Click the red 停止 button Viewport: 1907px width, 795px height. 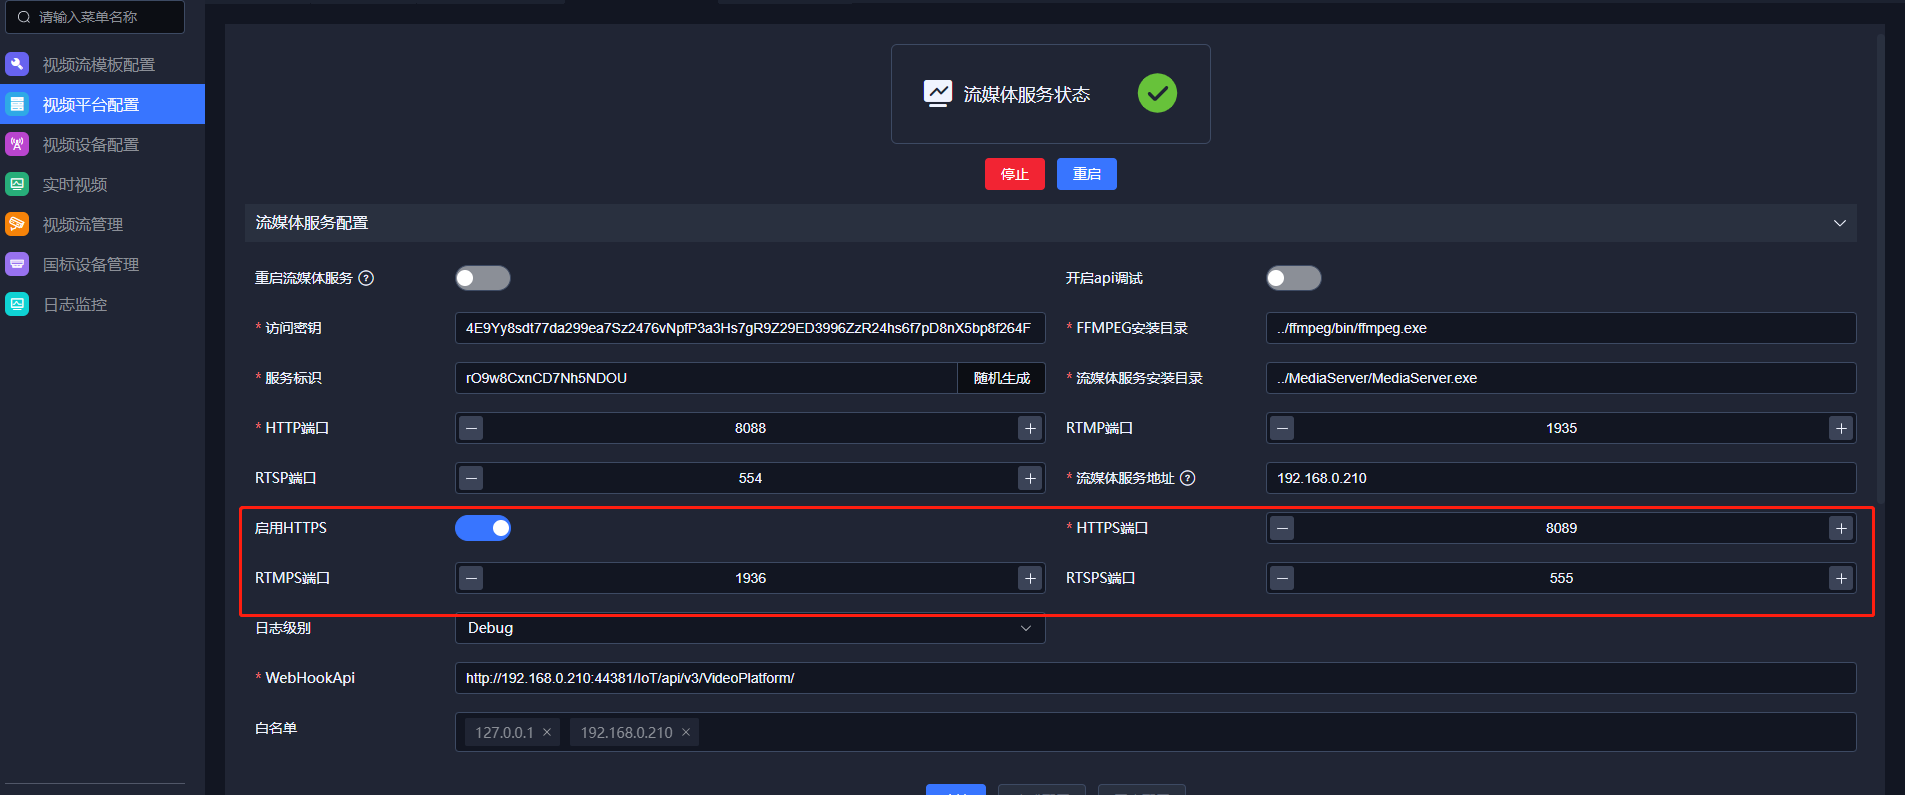click(x=1015, y=174)
